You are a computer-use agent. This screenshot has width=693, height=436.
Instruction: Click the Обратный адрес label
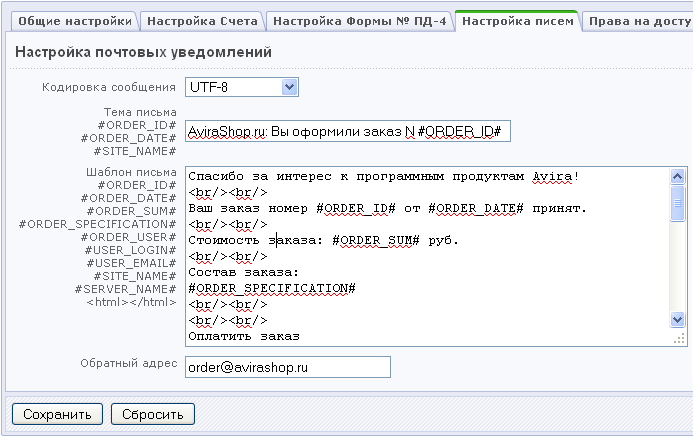coord(129,363)
